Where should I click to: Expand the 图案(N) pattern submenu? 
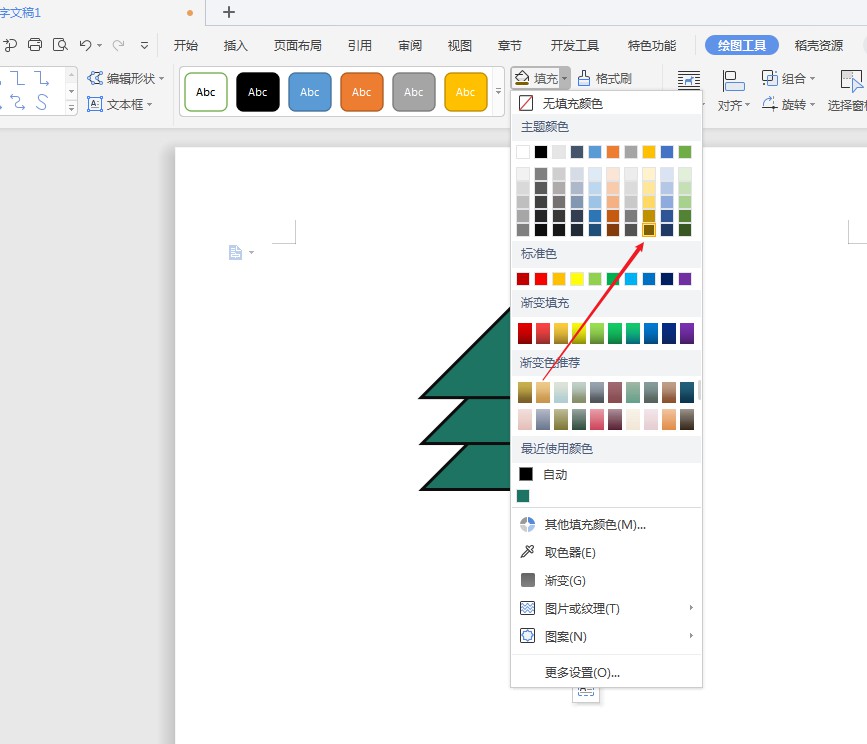point(565,636)
